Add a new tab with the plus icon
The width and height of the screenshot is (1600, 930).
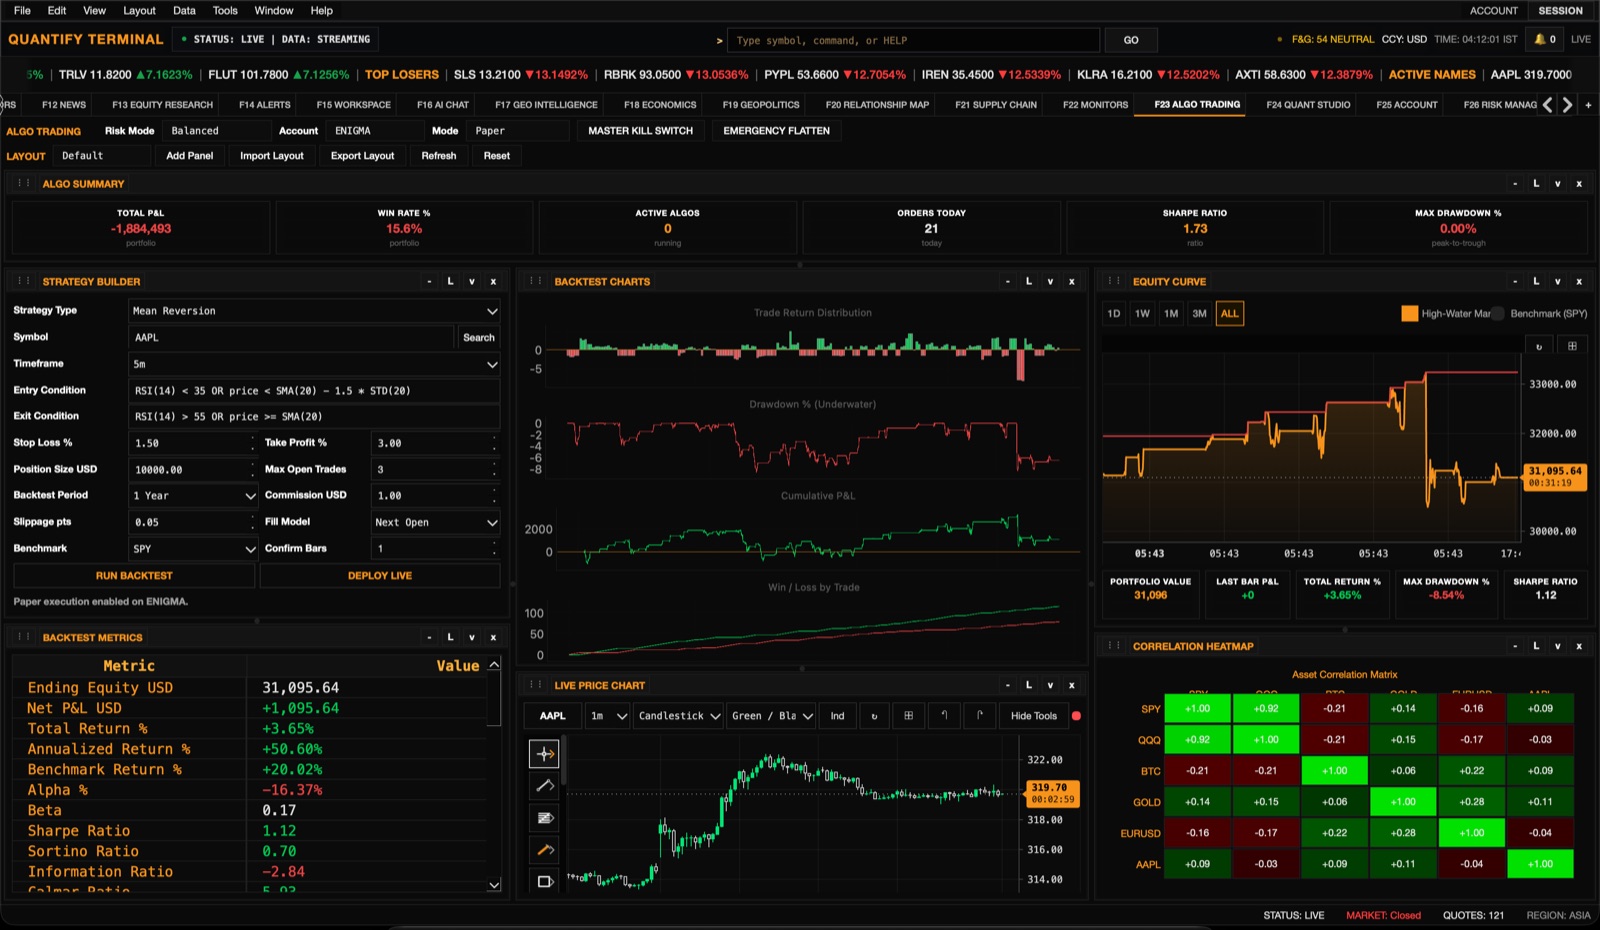[1588, 104]
